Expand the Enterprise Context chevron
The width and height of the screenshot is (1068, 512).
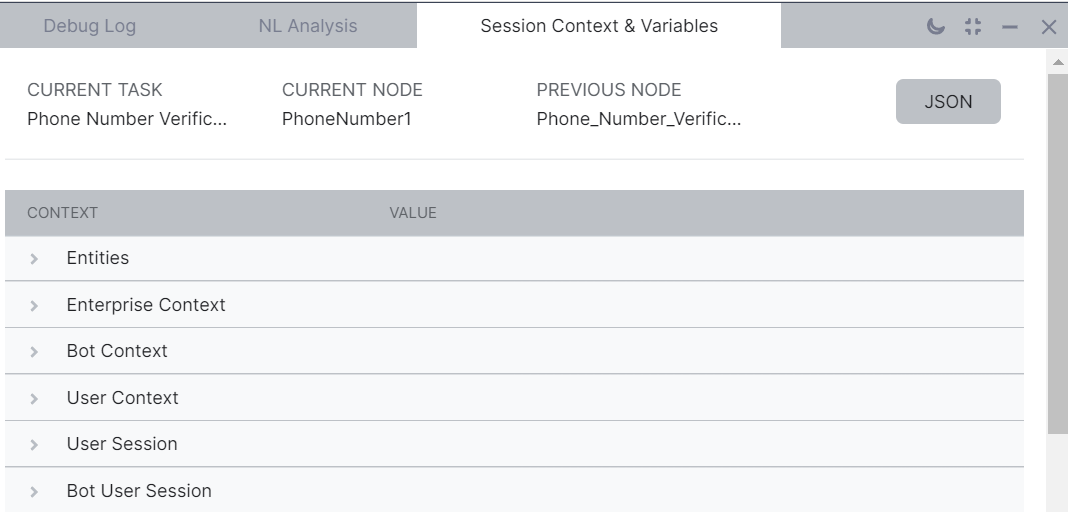(34, 305)
